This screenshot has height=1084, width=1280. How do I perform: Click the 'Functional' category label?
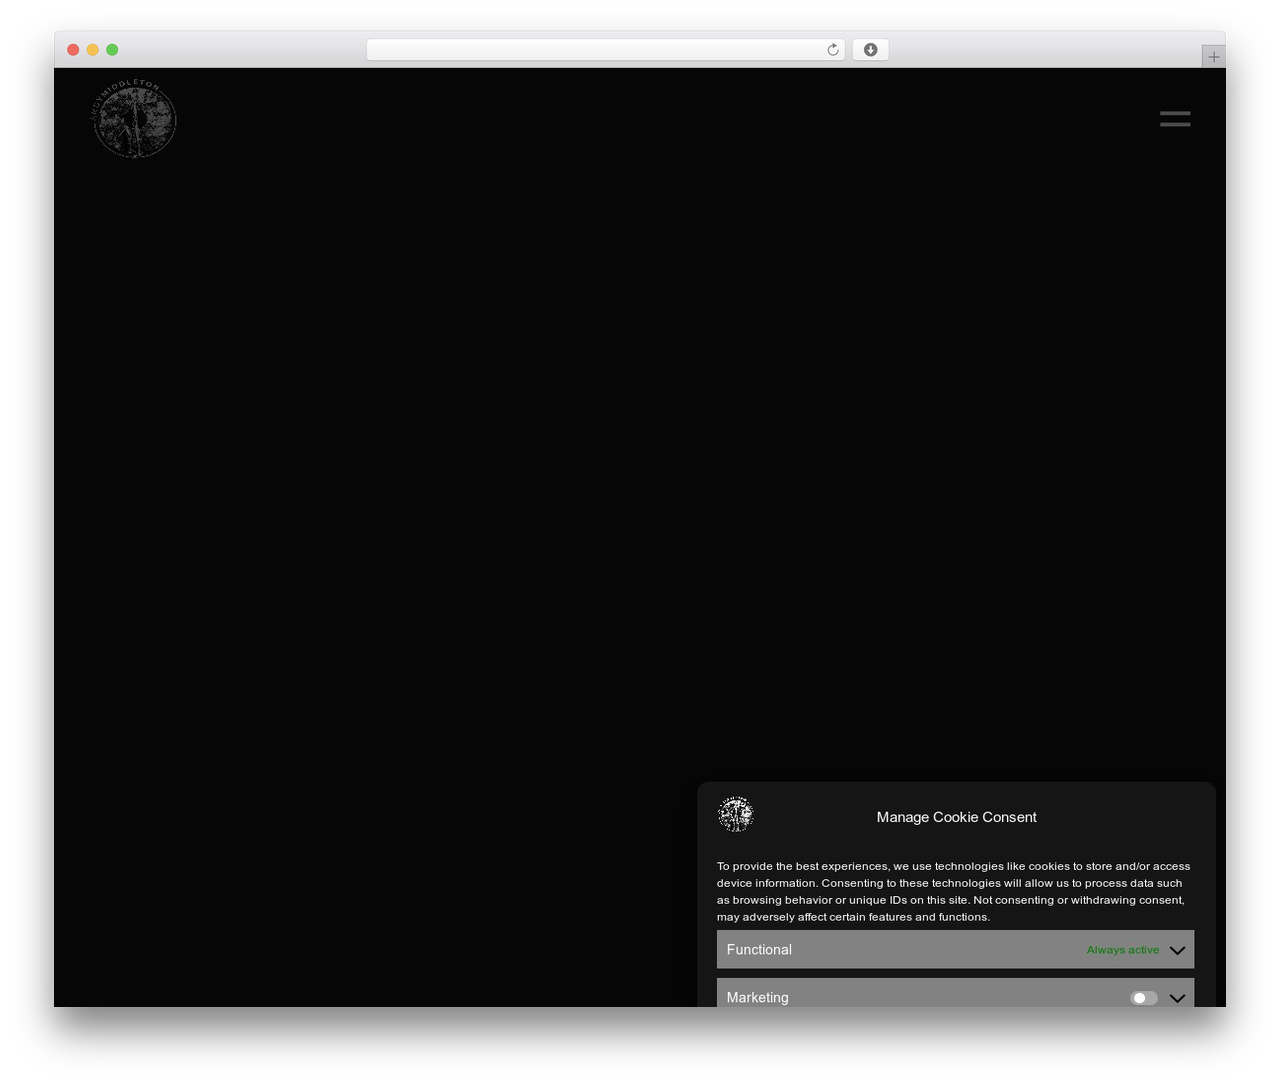coord(759,950)
